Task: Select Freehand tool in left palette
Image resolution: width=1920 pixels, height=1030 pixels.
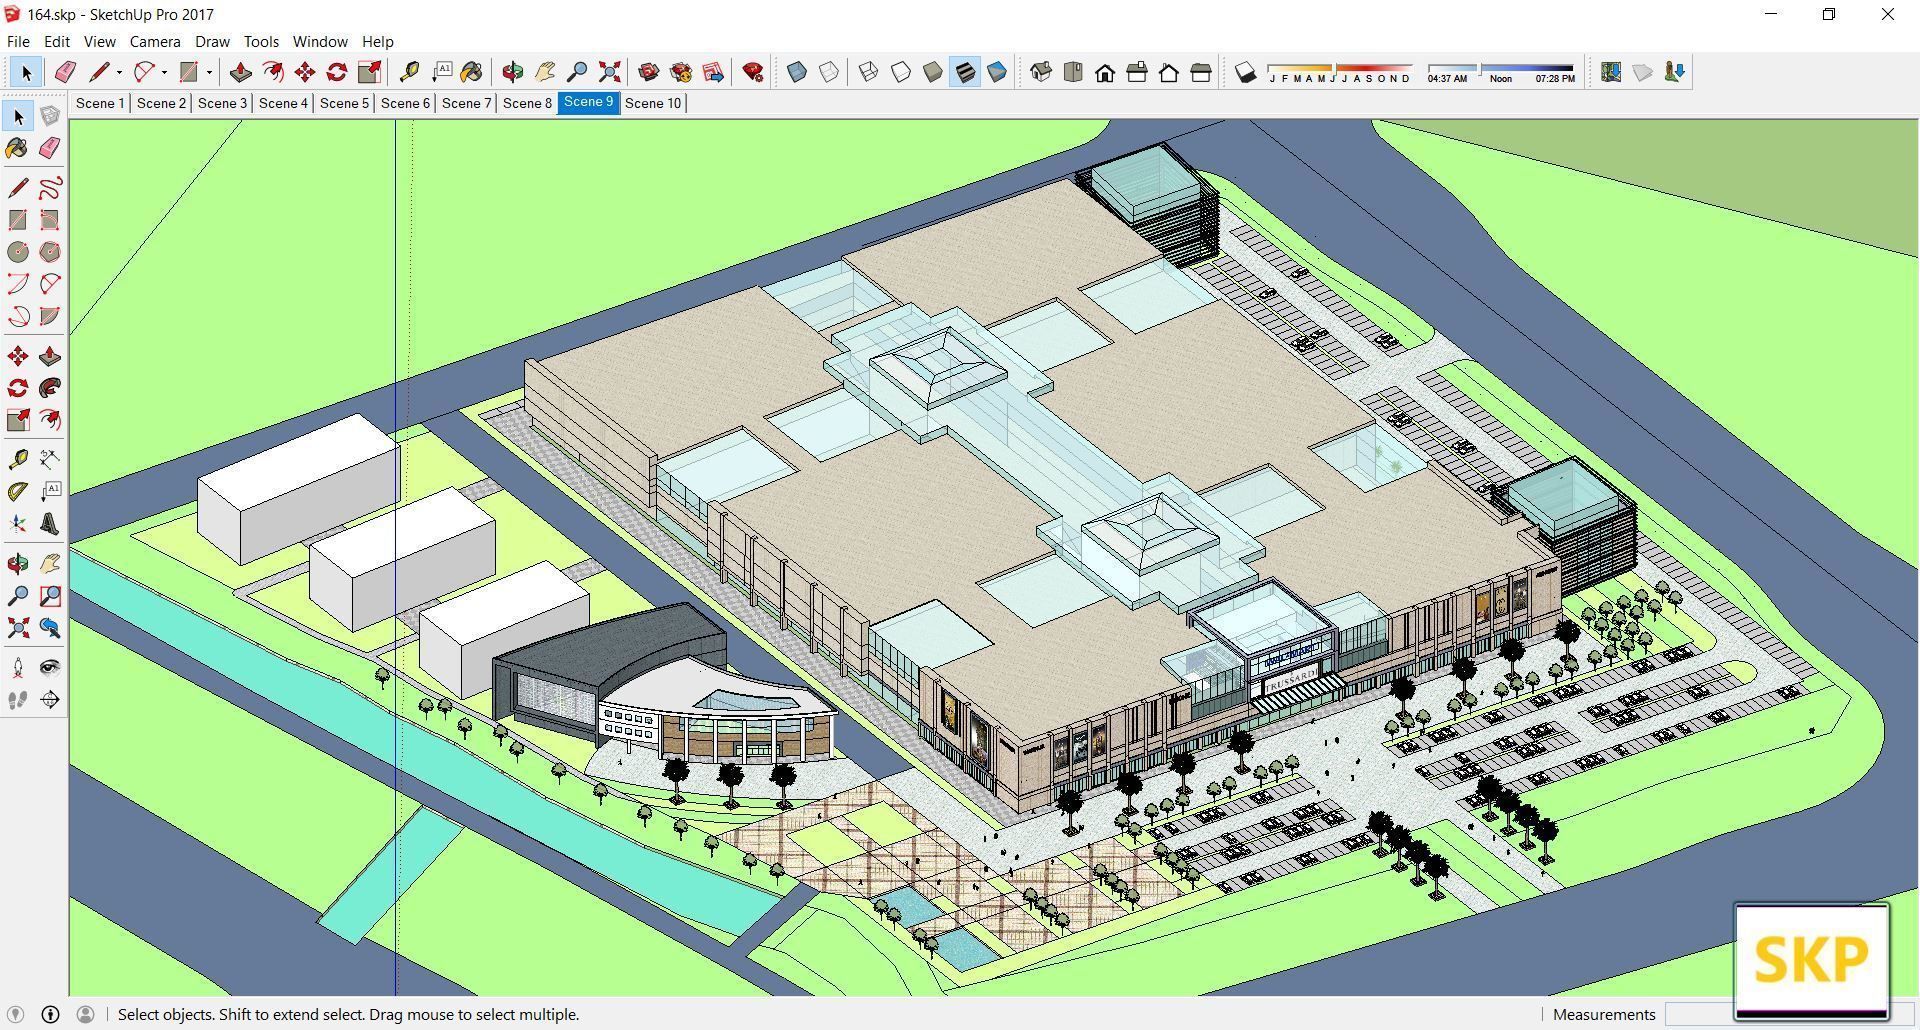Action: tap(50, 188)
